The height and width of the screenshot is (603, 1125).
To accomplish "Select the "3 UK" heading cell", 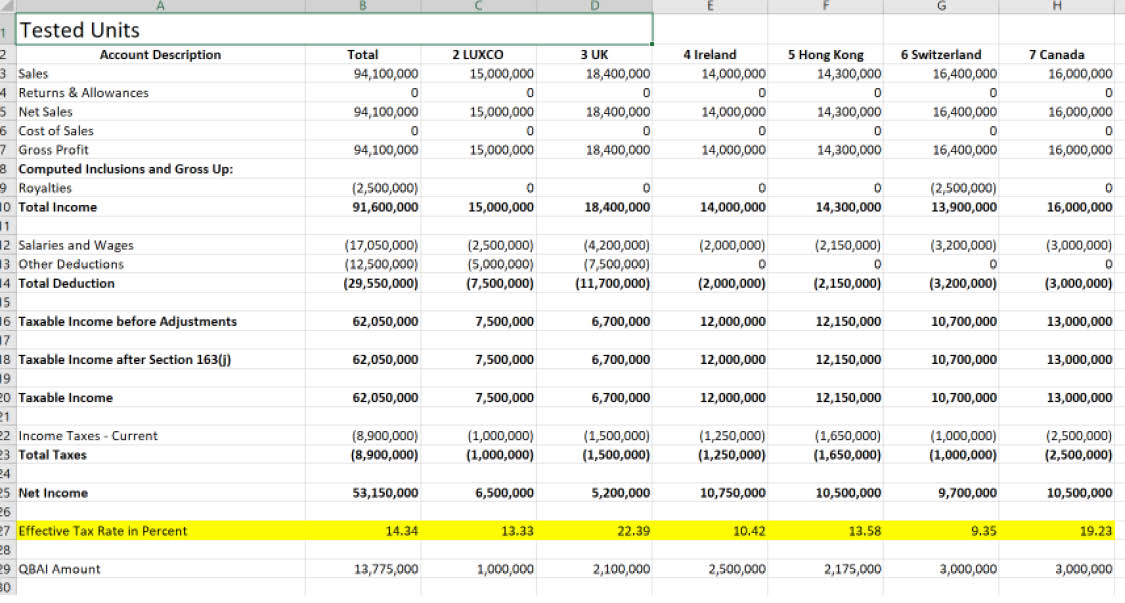I will pos(595,55).
